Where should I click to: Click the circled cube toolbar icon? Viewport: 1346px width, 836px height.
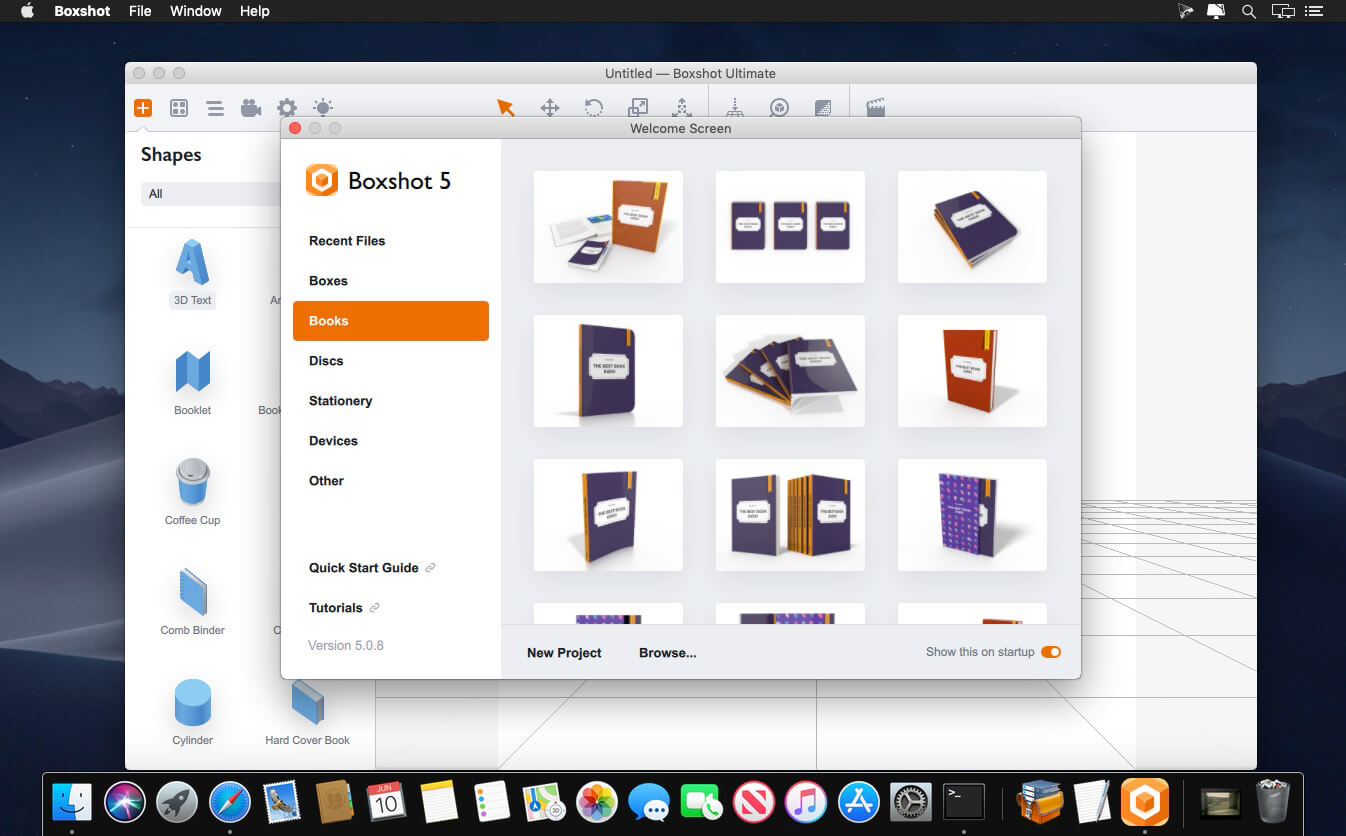point(779,108)
